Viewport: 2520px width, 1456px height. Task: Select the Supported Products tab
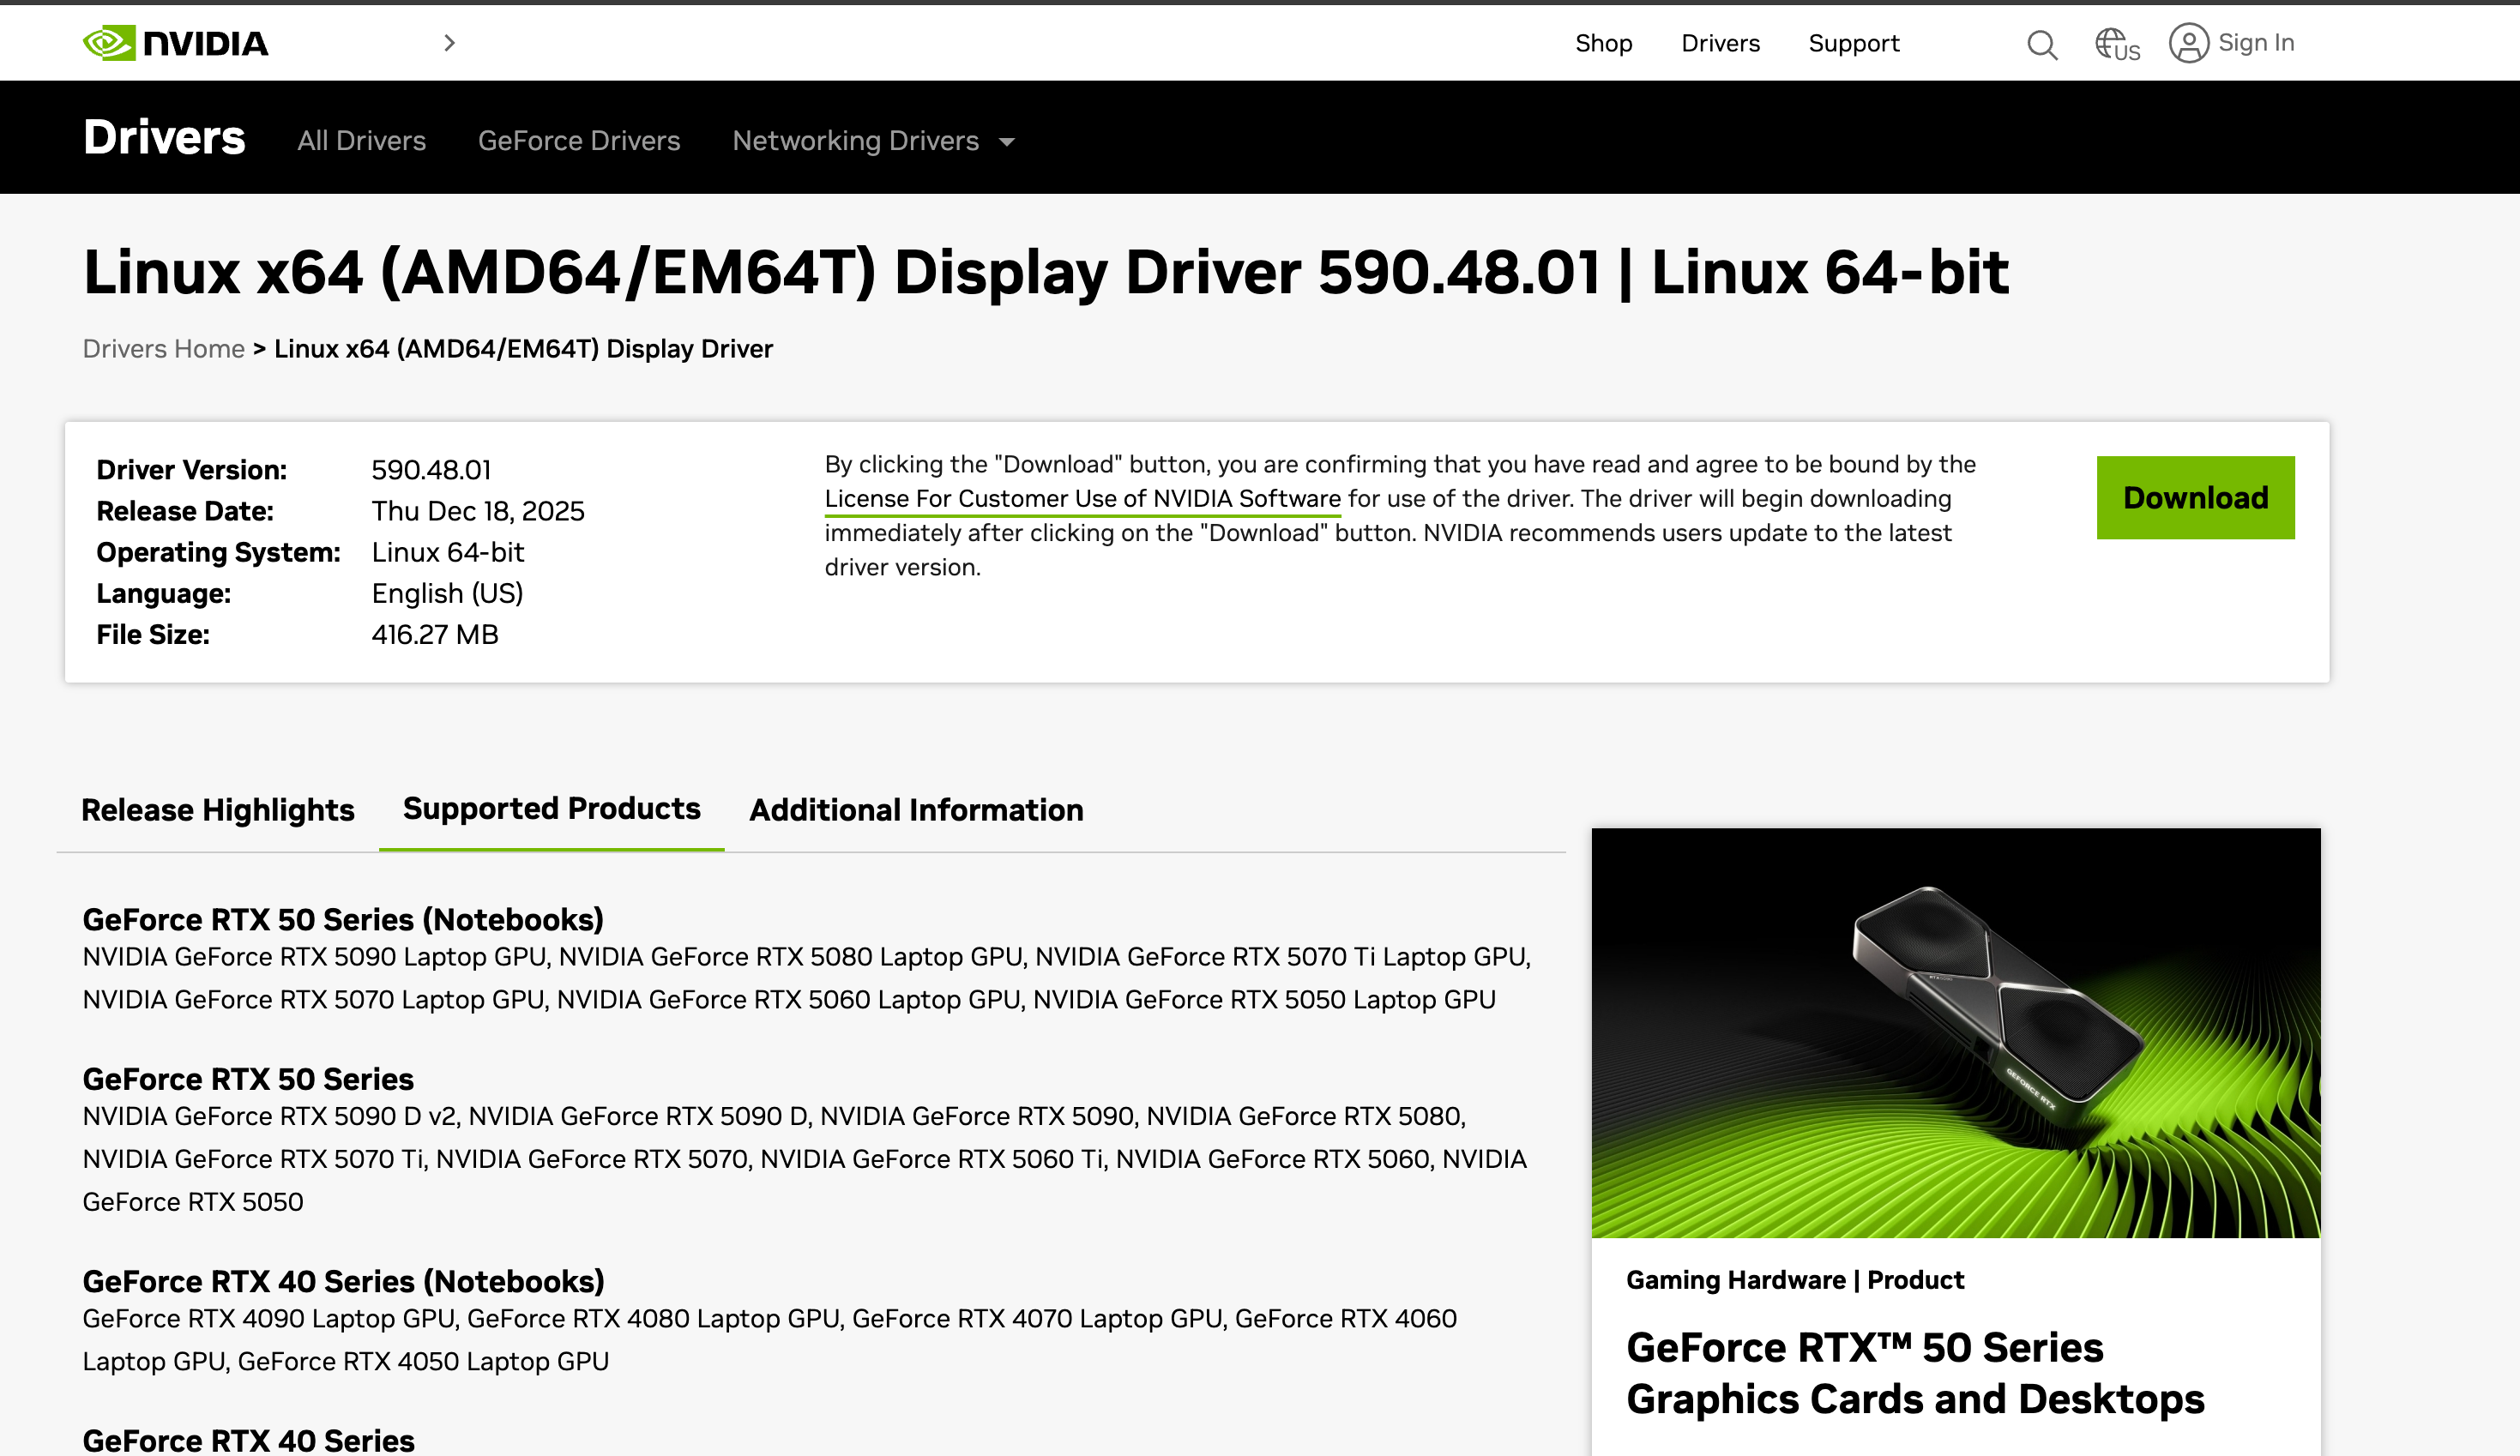551,808
